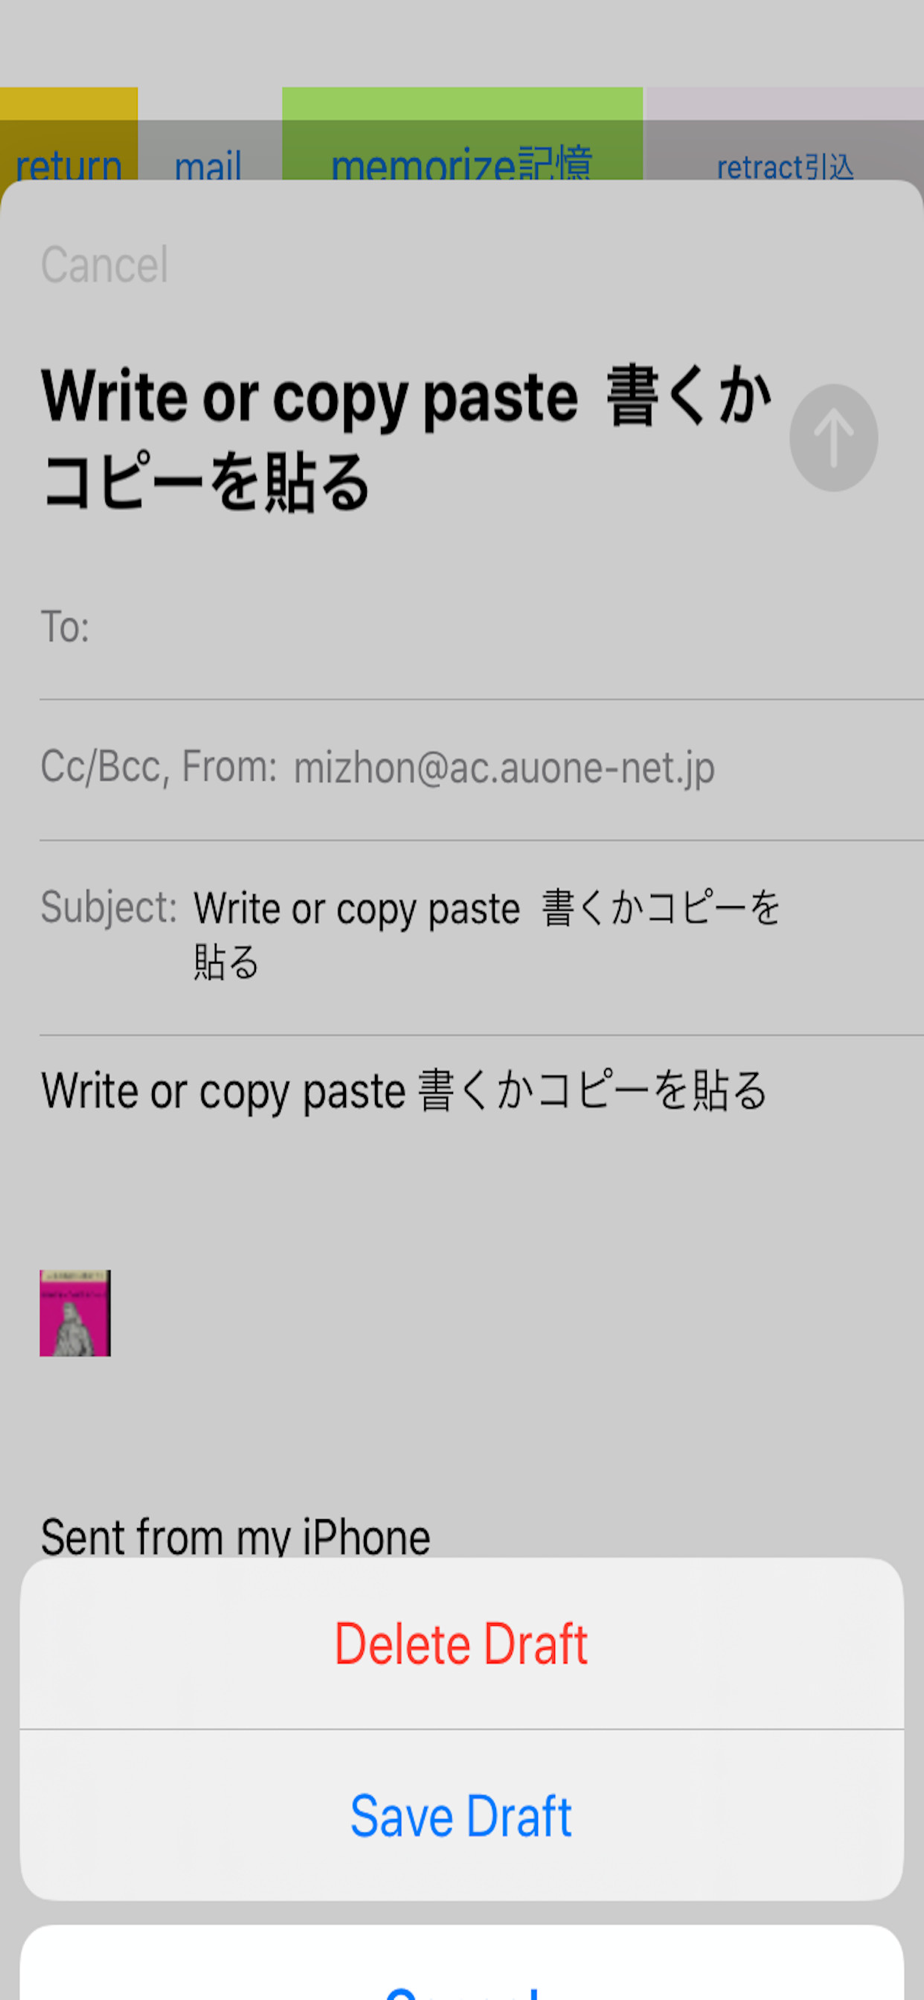Select the return tab
The height and width of the screenshot is (2000, 924).
click(x=69, y=164)
